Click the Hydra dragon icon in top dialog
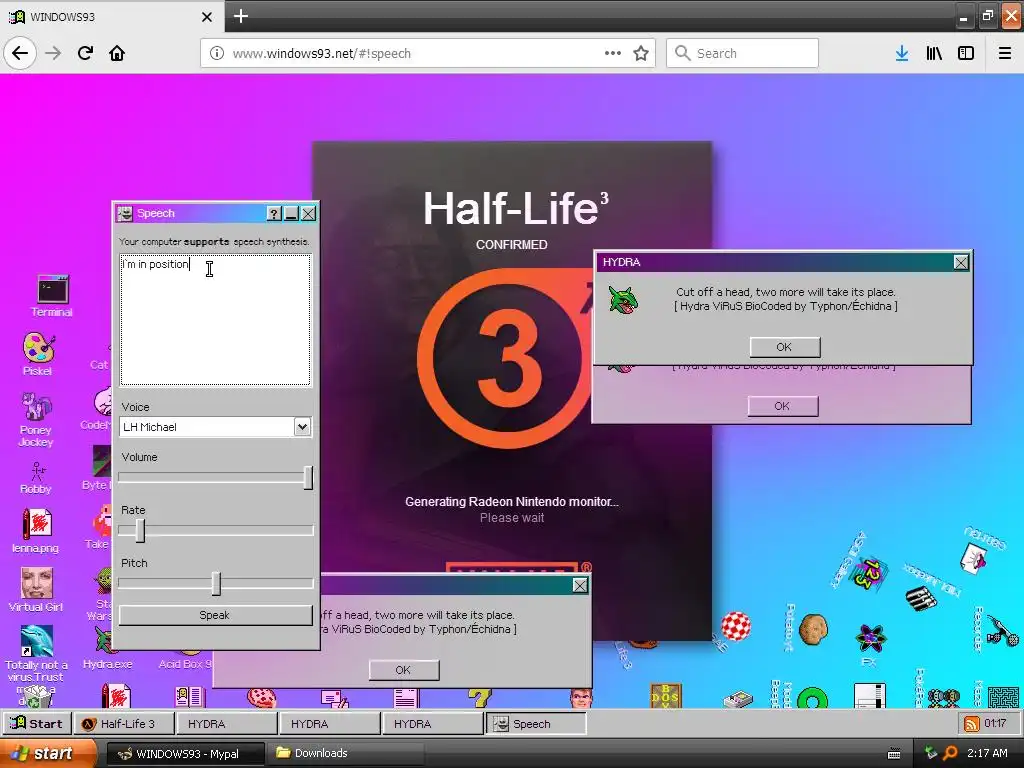1024x768 pixels. [623, 300]
